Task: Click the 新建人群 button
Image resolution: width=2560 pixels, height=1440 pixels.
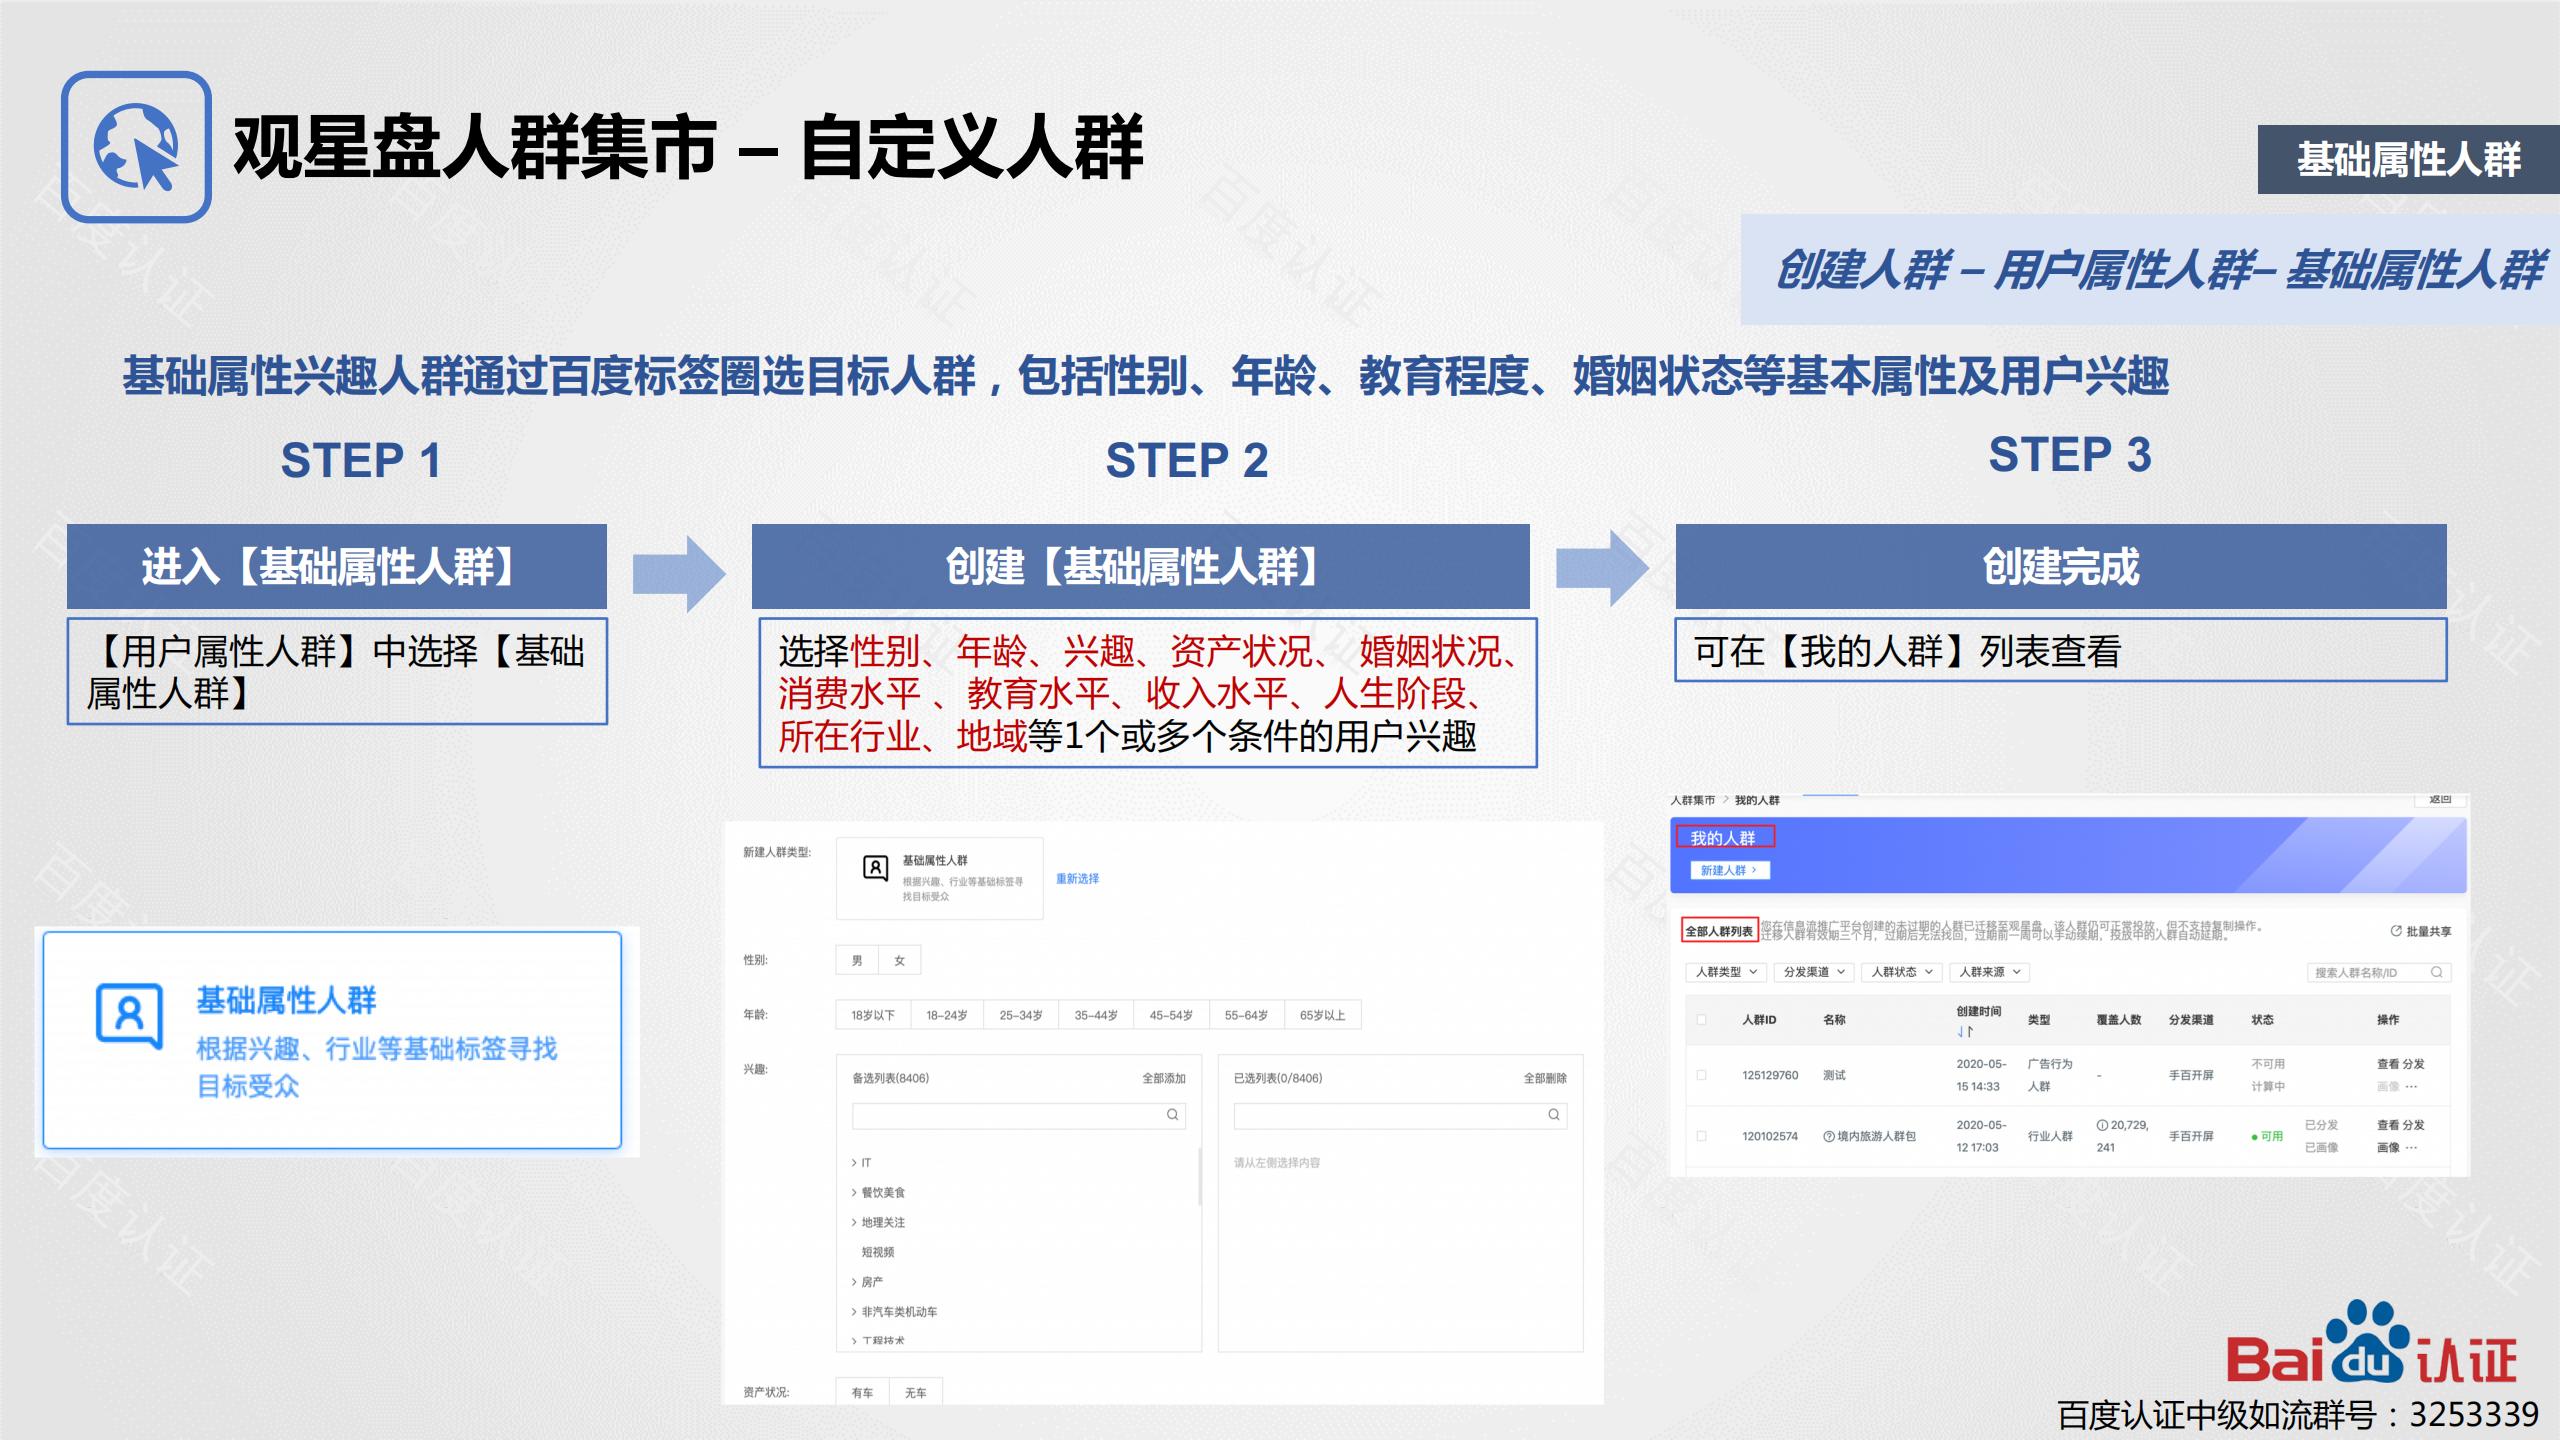Action: point(1729,870)
